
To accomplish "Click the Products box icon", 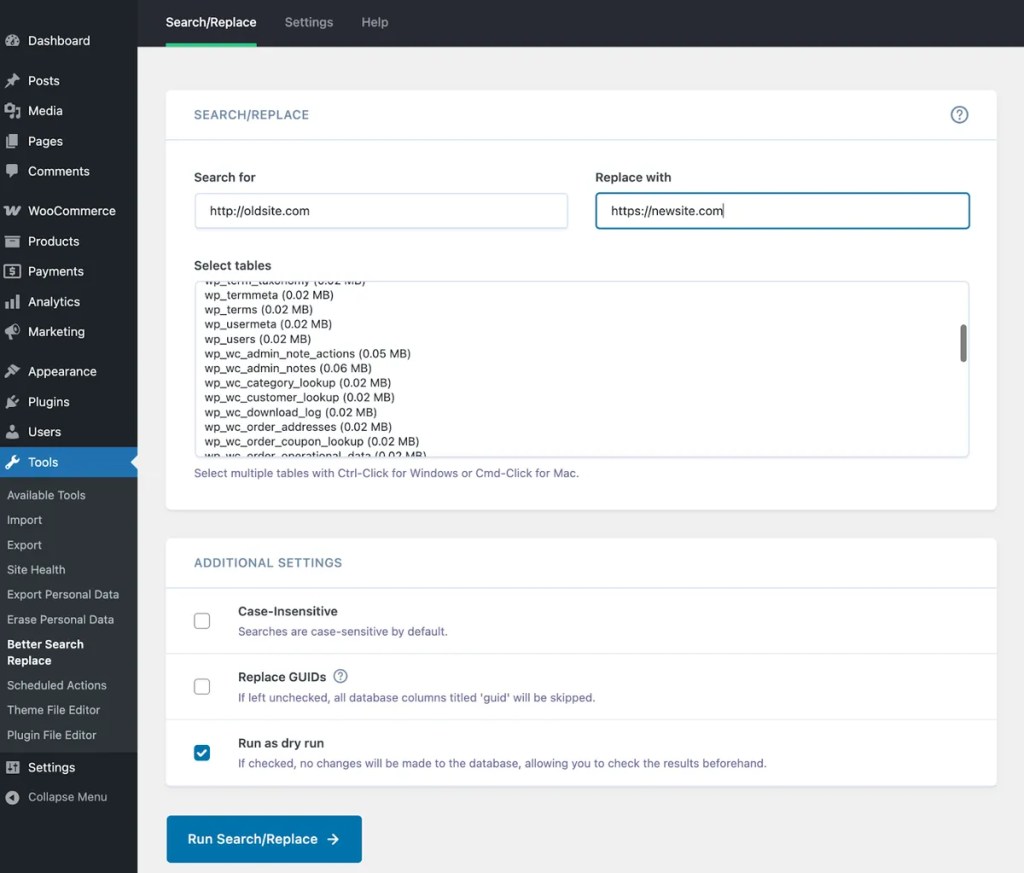I will (12, 241).
